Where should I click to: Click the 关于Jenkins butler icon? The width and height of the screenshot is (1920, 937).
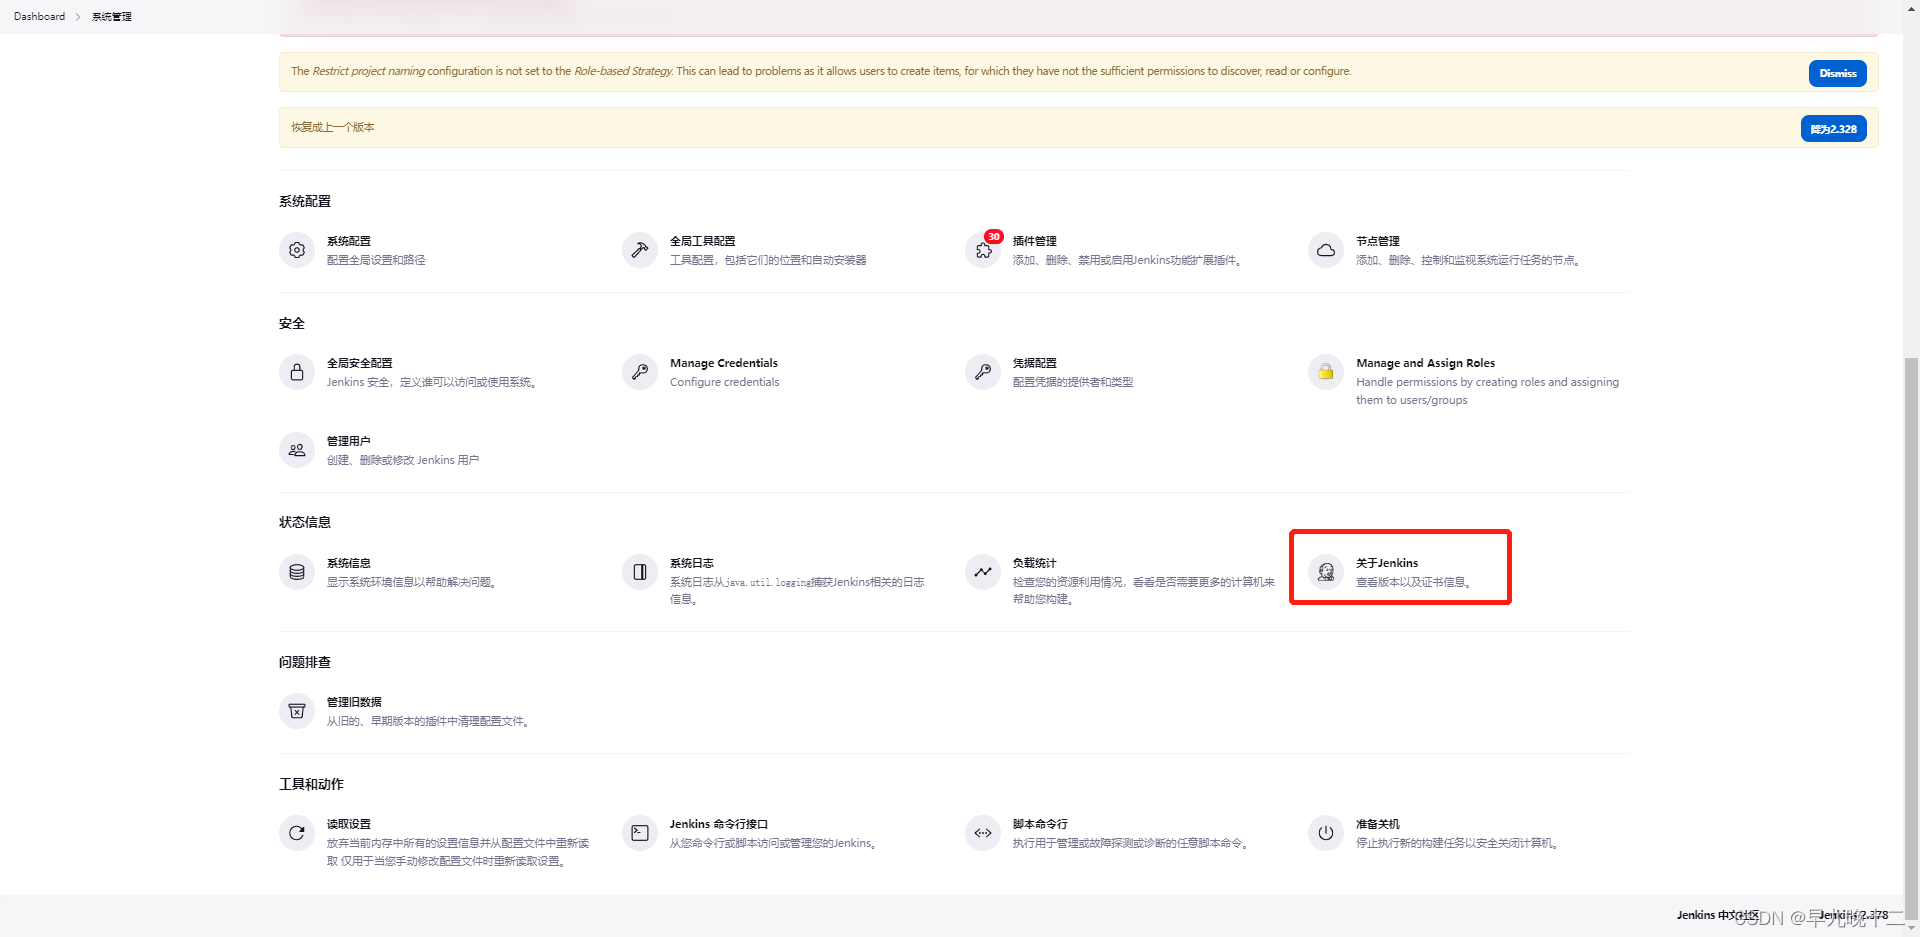(x=1326, y=572)
